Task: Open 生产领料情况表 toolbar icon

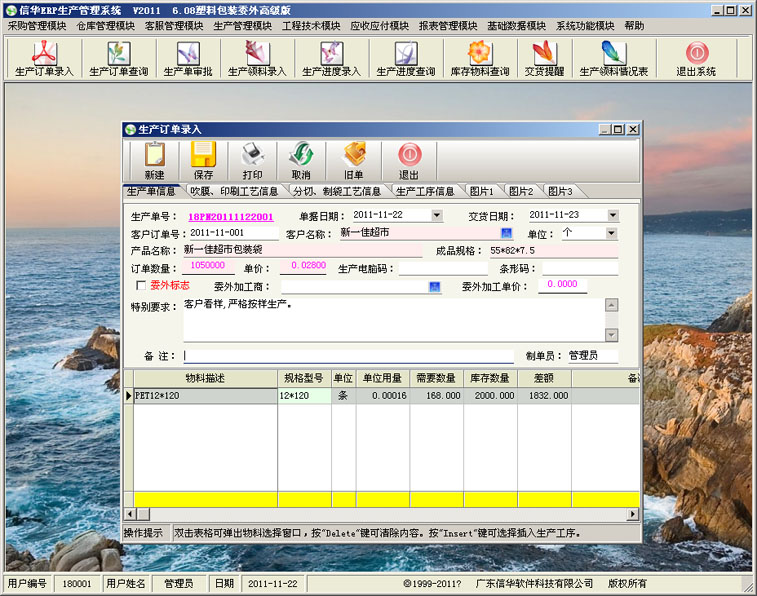Action: (x=614, y=59)
